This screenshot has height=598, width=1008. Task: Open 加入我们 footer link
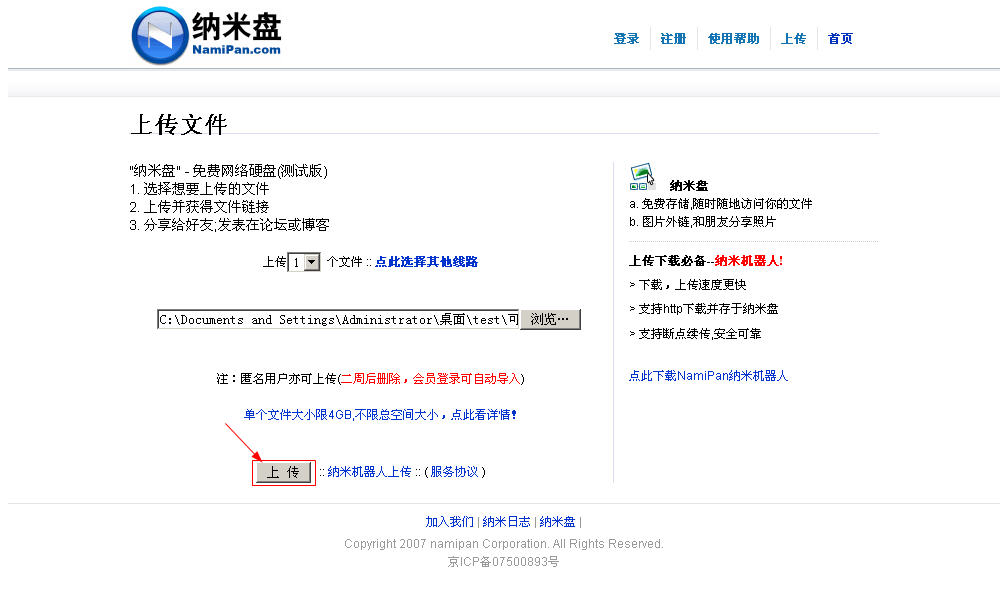pos(449,521)
